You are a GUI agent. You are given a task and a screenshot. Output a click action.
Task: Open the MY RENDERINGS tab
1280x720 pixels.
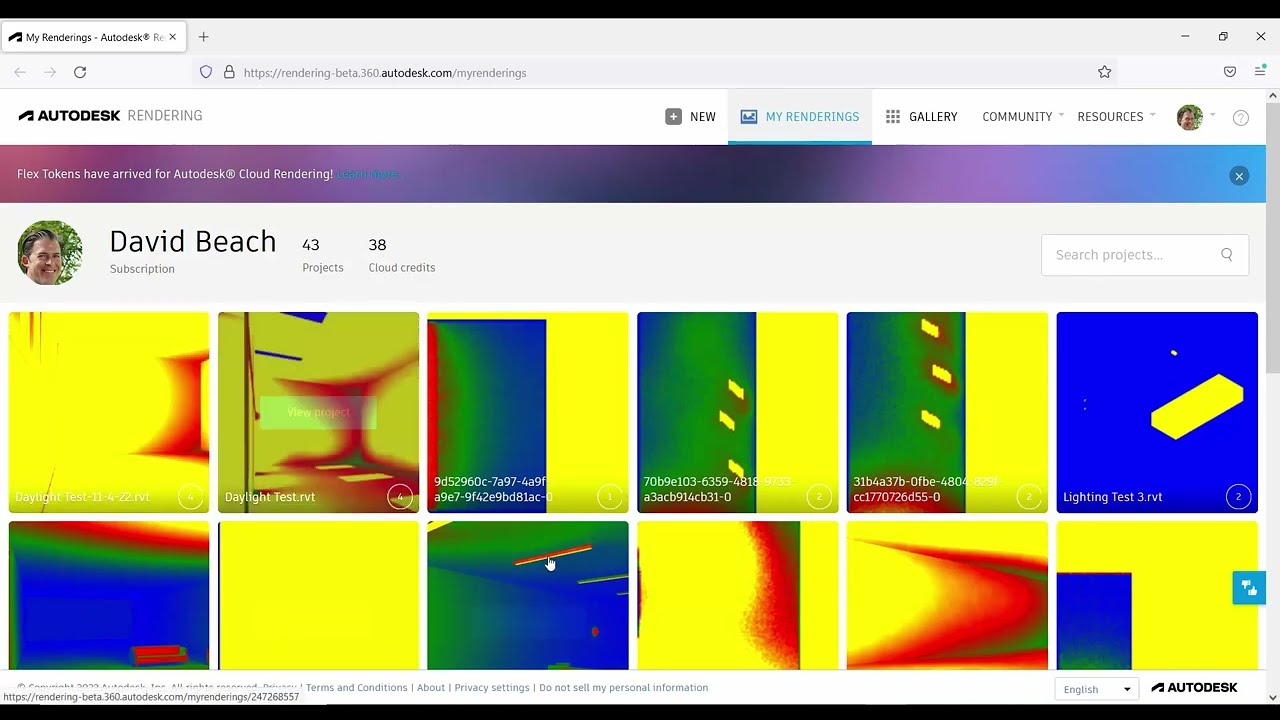800,117
